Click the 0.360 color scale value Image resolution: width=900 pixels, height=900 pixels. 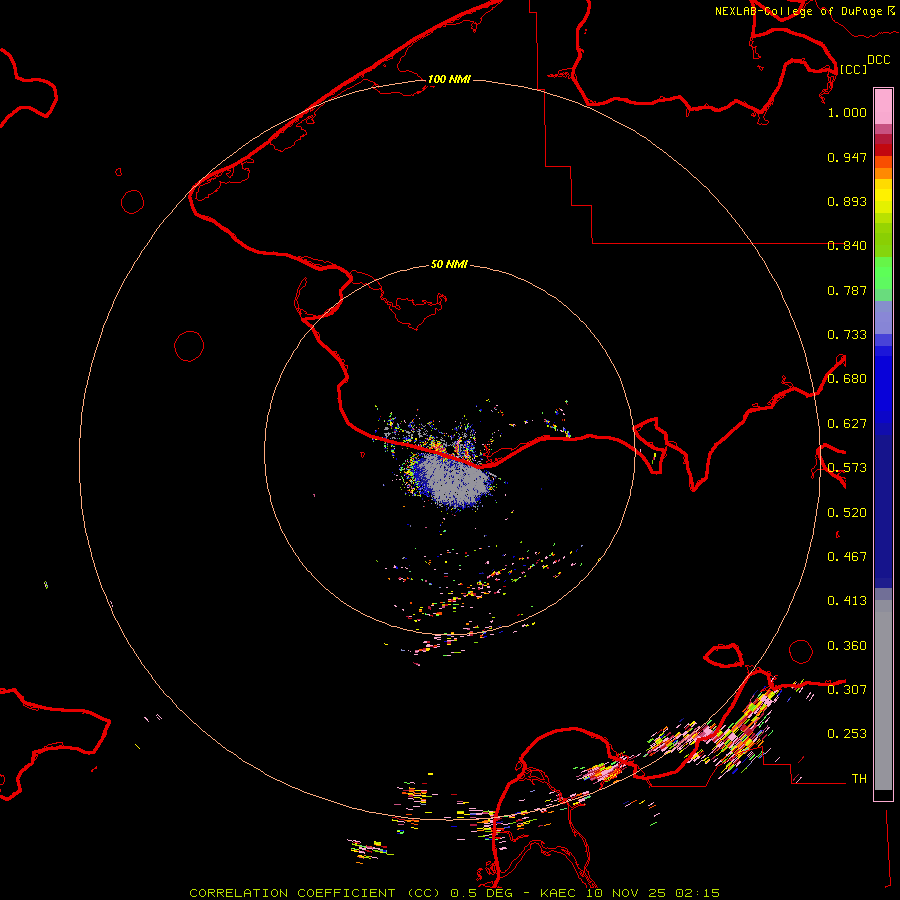pos(847,646)
